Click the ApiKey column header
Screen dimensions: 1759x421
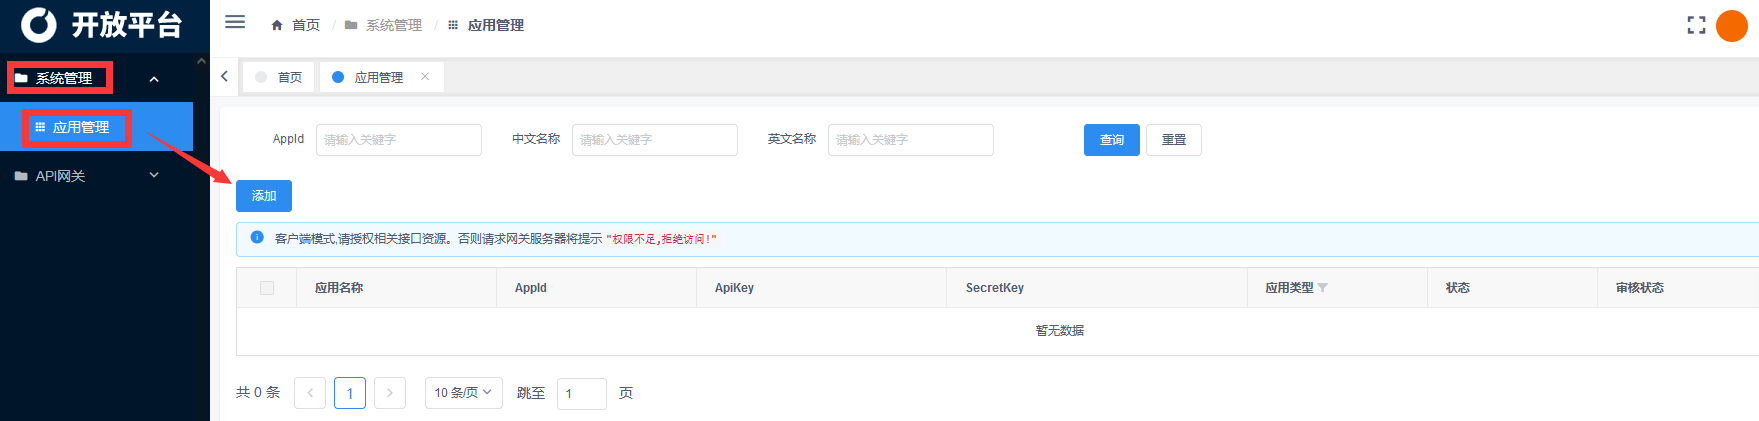734,288
